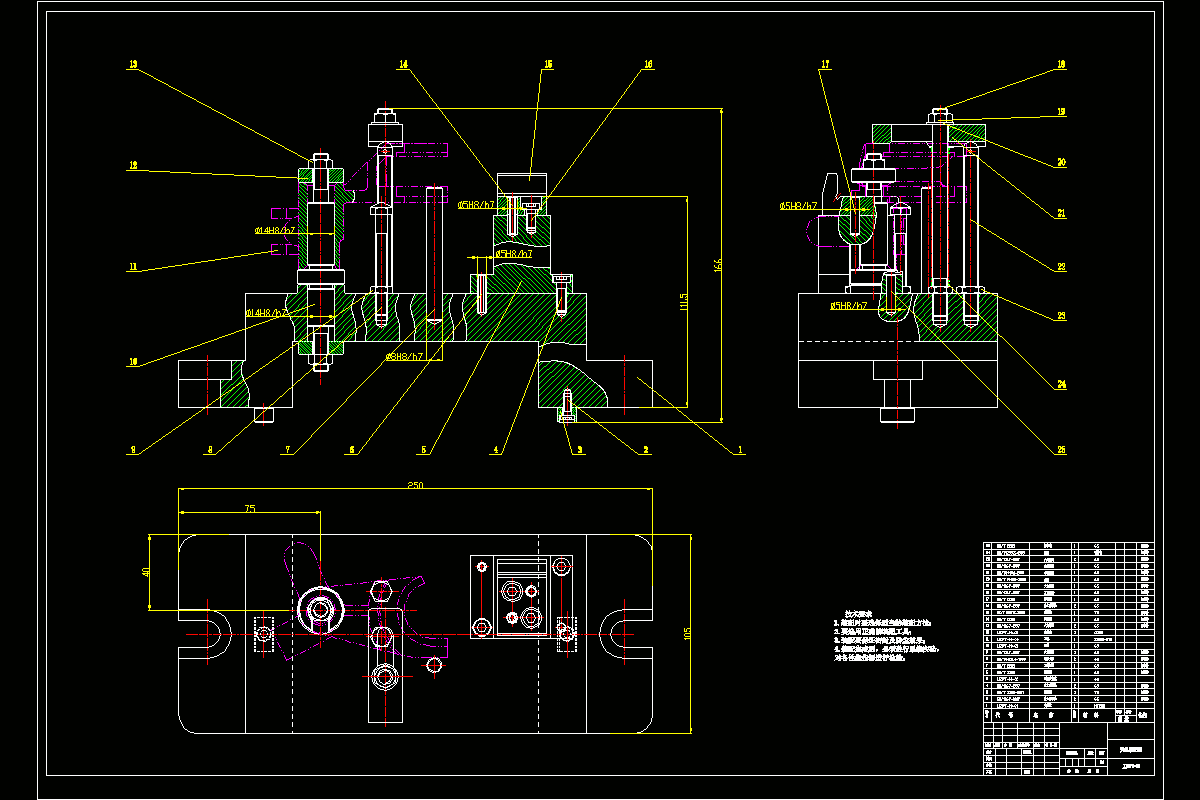The image size is (1200, 800).
Task: Select part balloon number 24
Action: (1061, 383)
